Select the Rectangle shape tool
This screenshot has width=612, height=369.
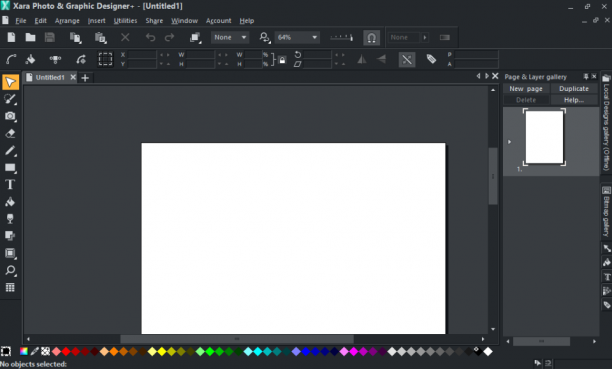[x=10, y=168]
